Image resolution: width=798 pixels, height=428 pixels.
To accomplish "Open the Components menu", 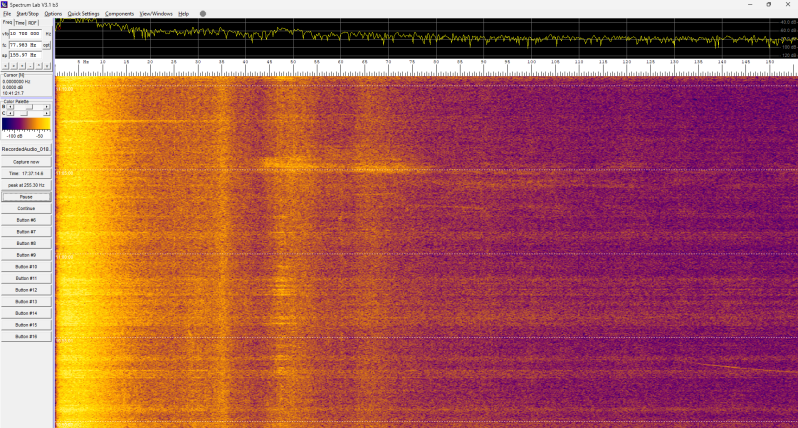I will [x=120, y=14].
